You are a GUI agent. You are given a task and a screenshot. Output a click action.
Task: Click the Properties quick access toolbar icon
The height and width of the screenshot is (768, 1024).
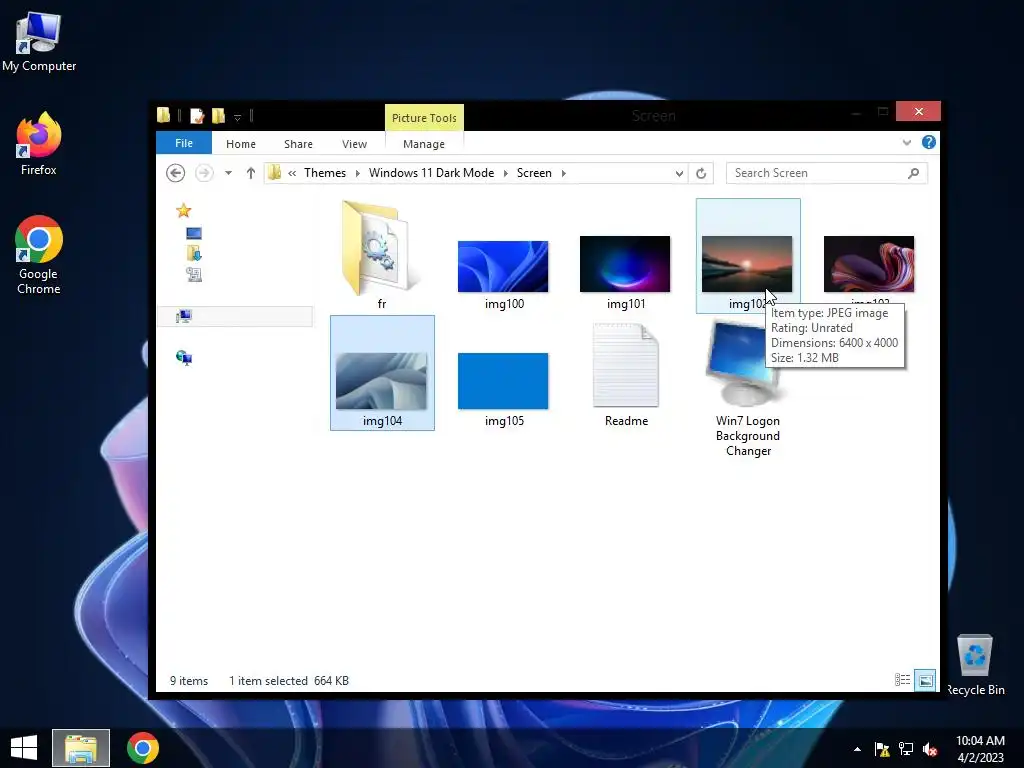[197, 116]
